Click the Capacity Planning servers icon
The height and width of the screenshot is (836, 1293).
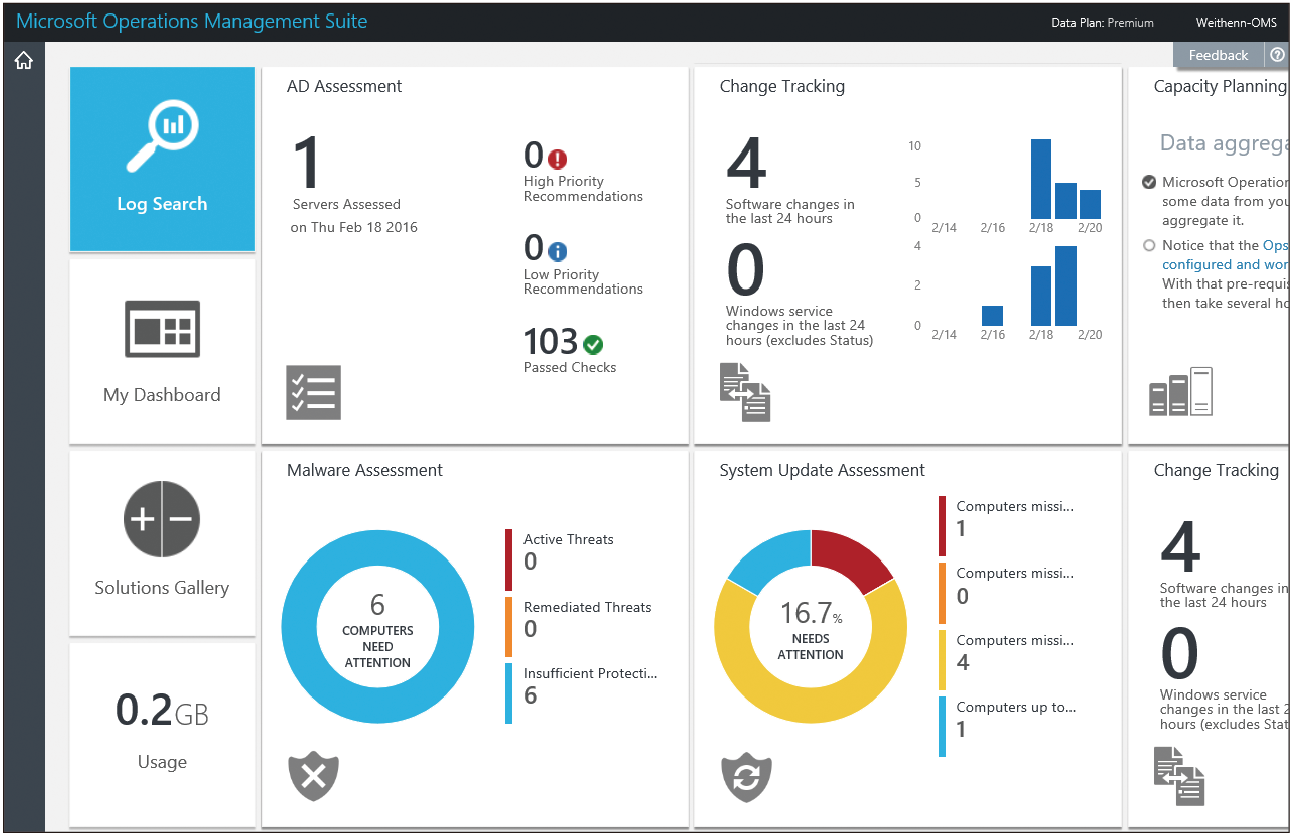[1181, 391]
